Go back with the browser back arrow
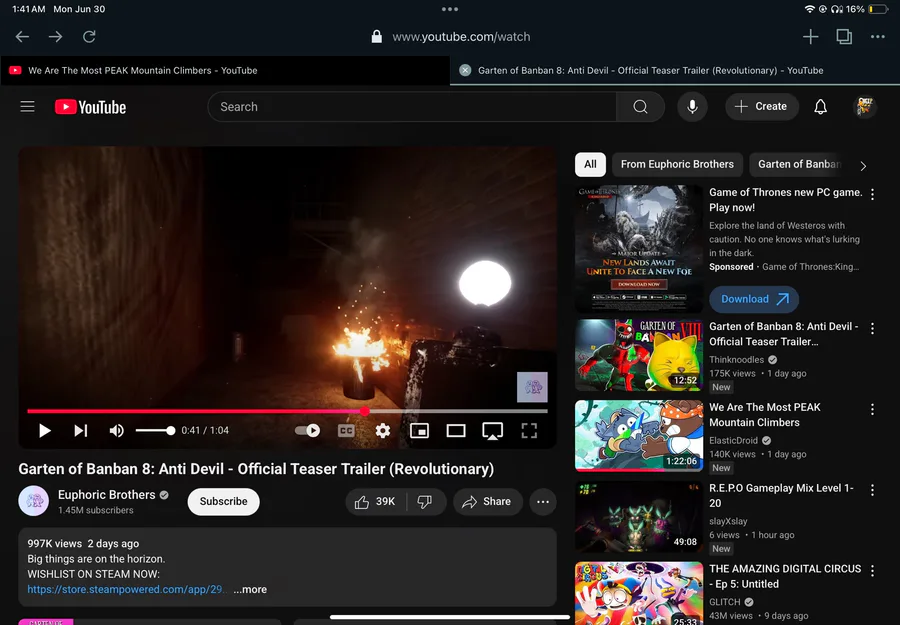 22,37
